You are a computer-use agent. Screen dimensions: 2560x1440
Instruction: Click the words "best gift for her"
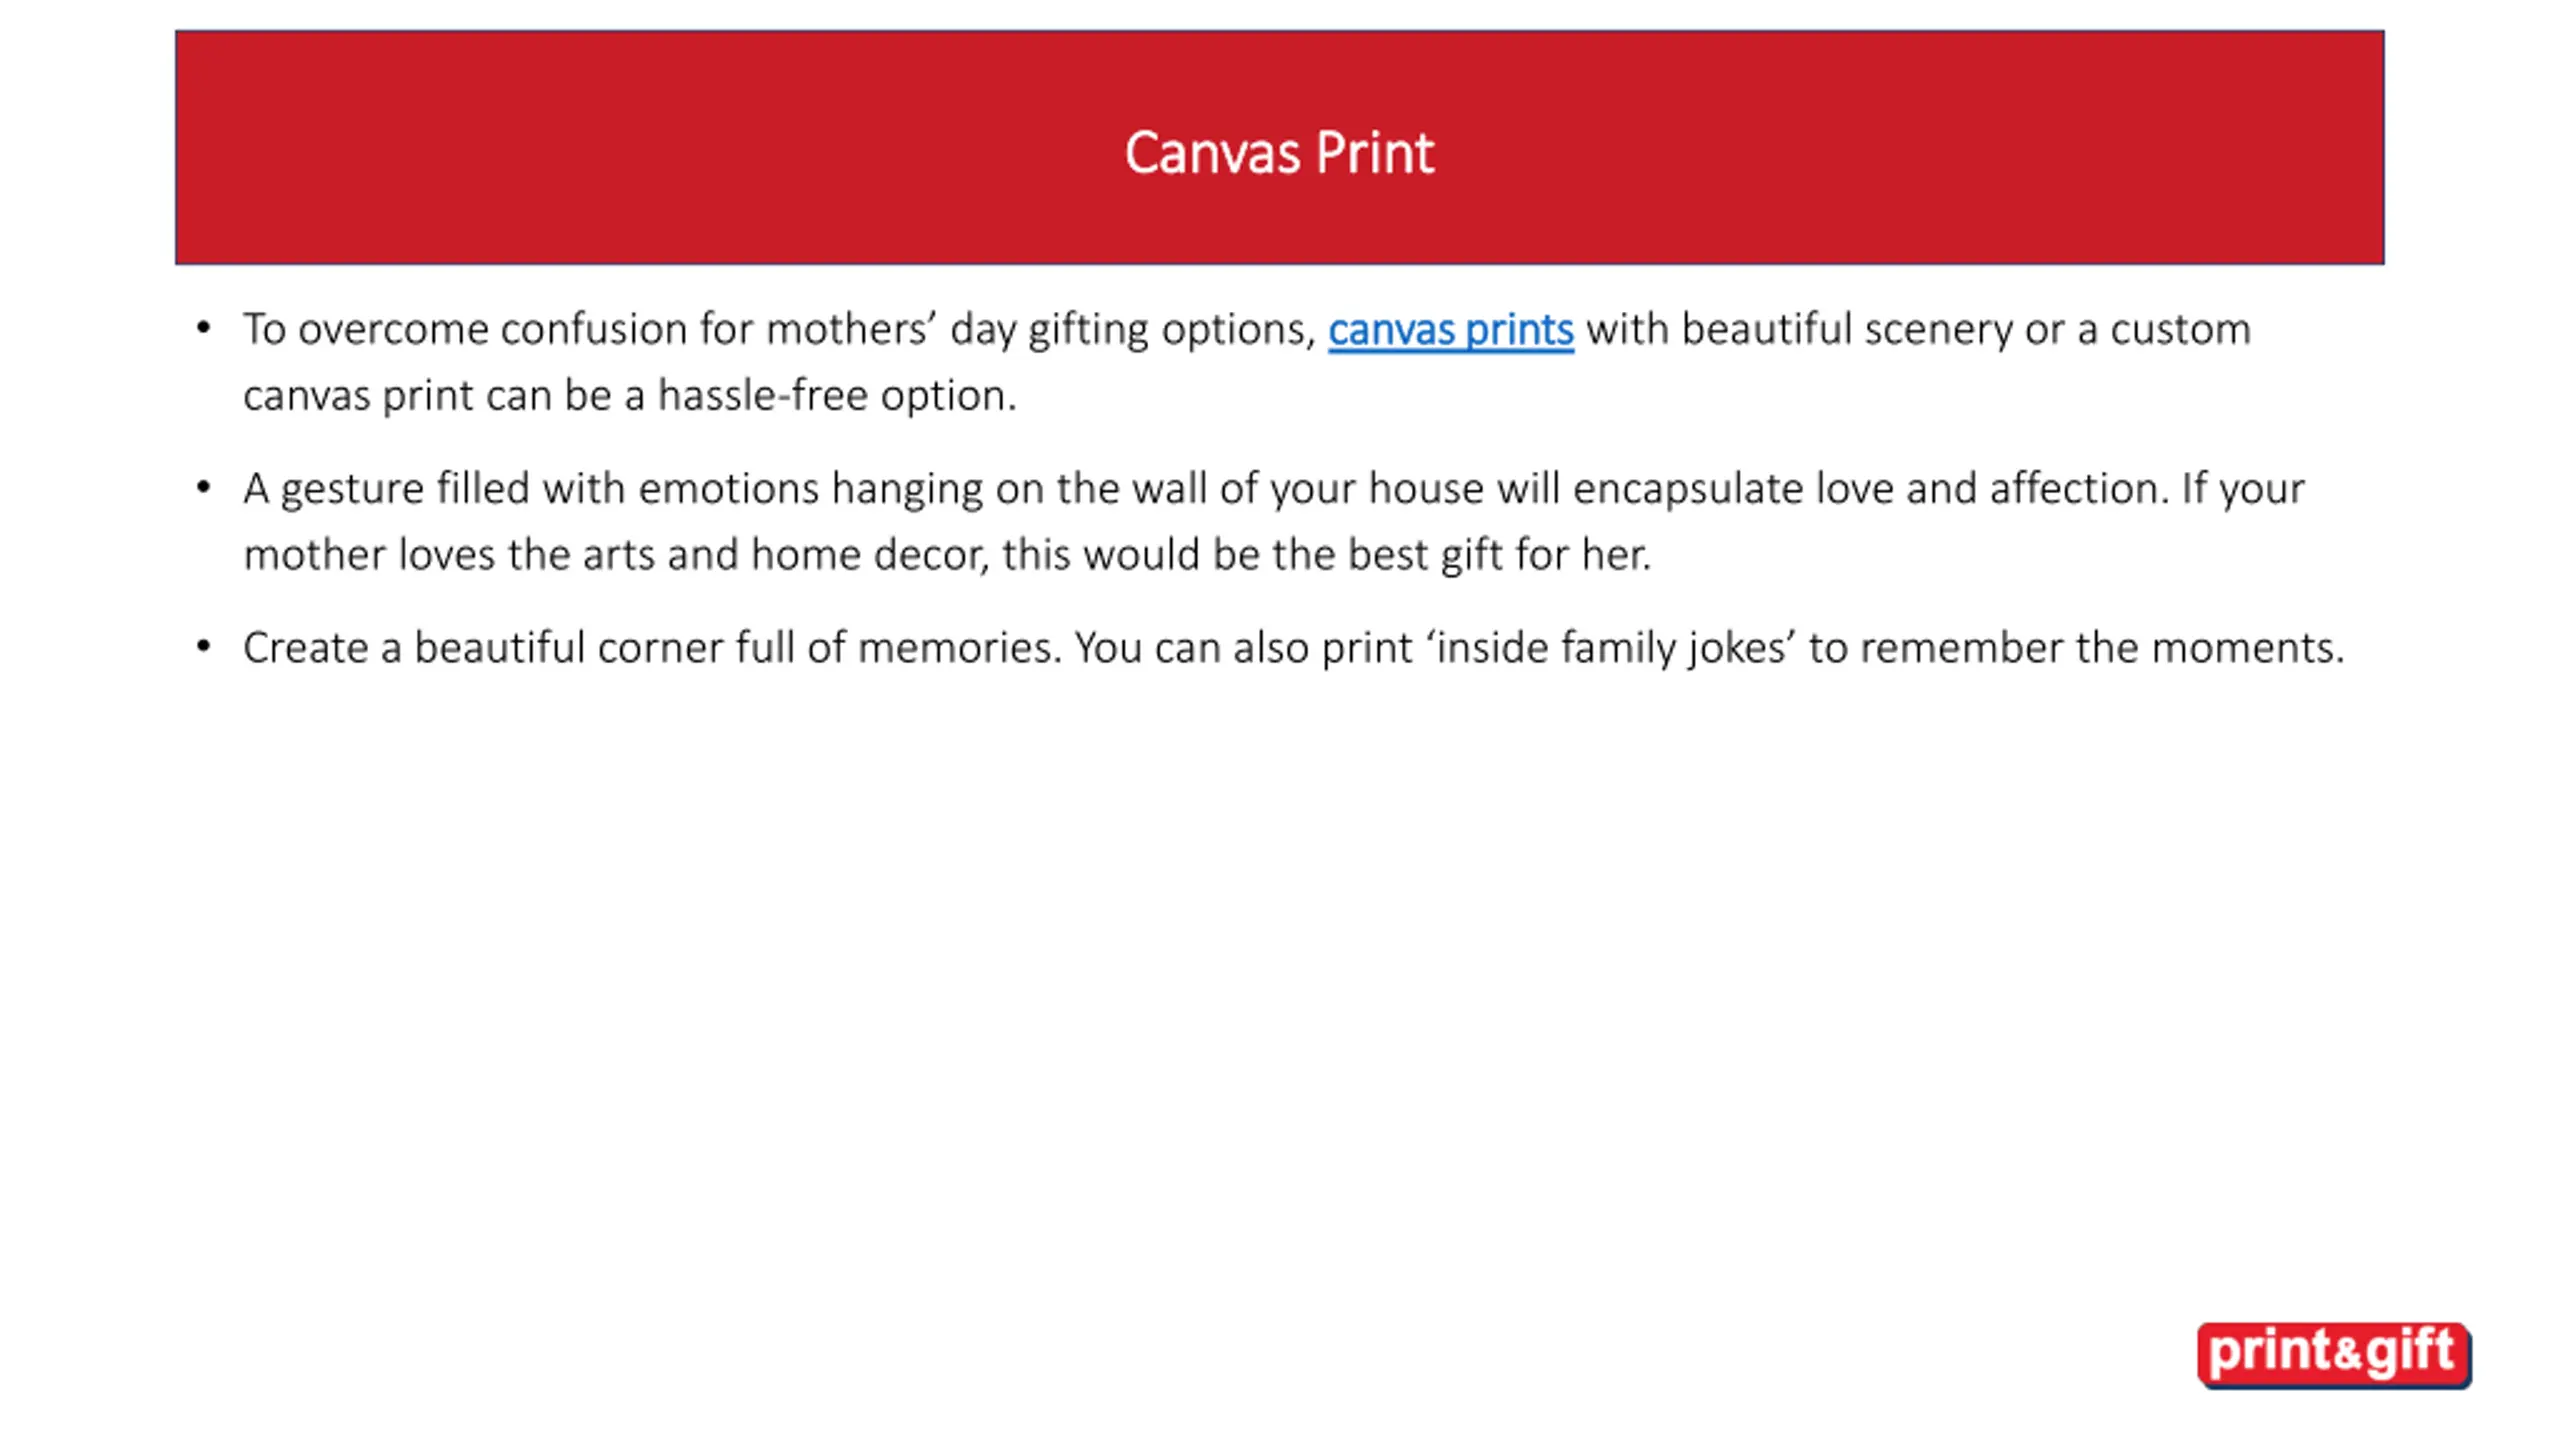coord(1498,555)
